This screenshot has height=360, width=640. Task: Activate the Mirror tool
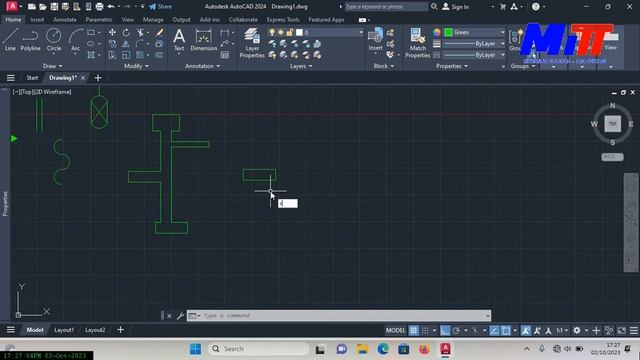click(x=126, y=44)
